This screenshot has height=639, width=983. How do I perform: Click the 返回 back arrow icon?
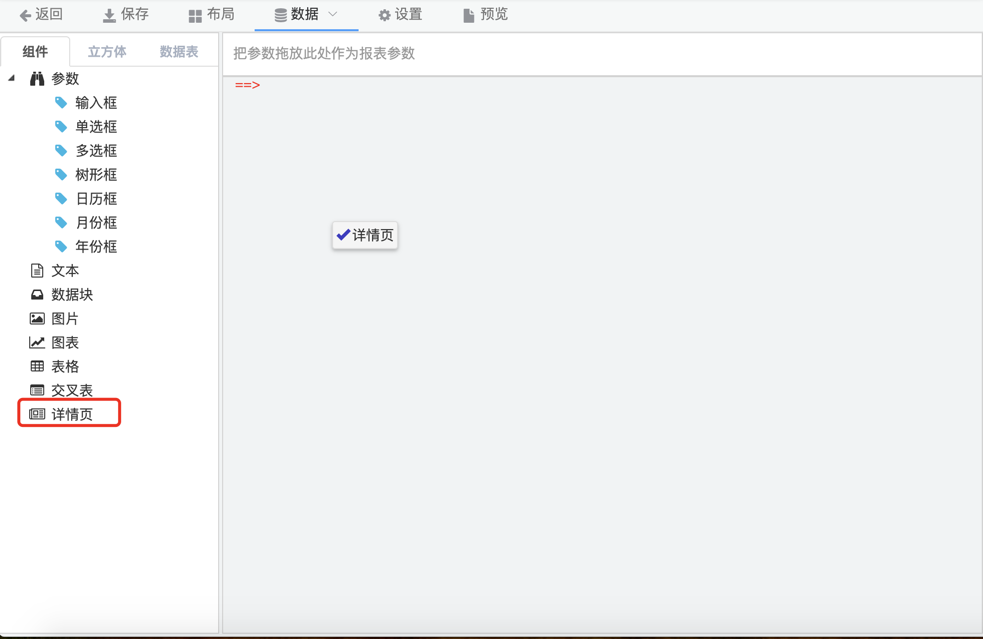[x=25, y=15]
